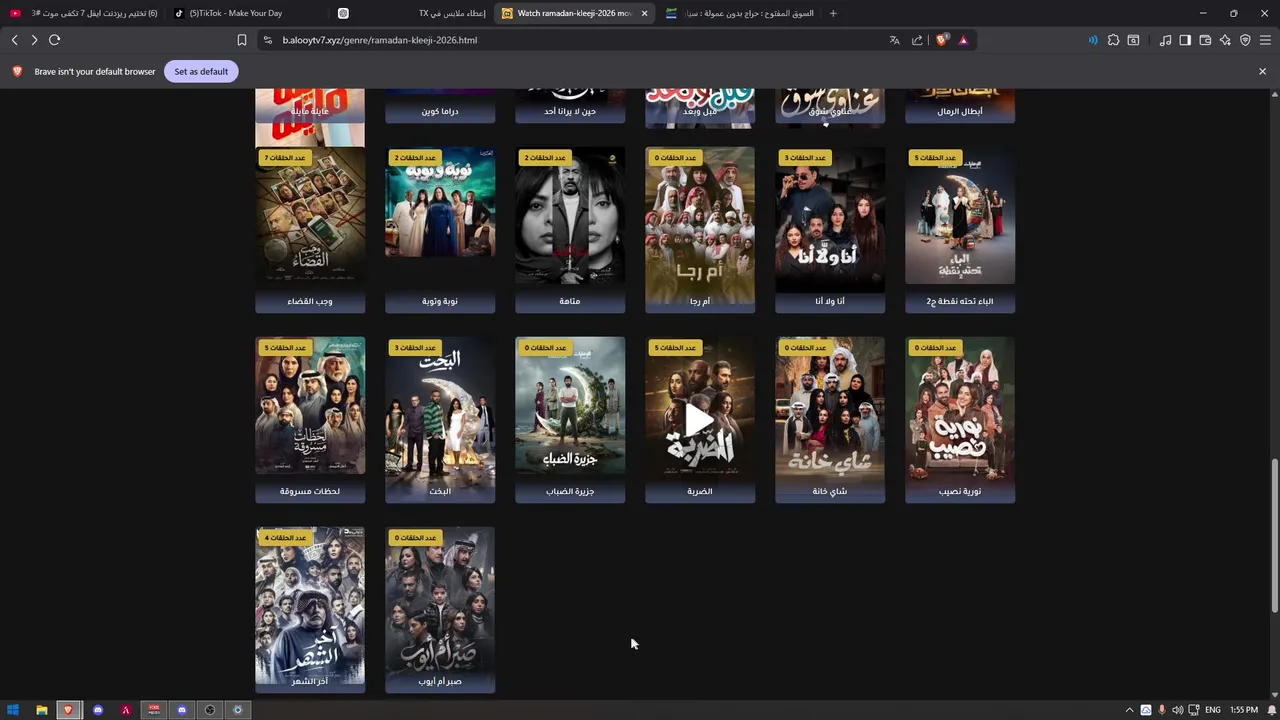Open File Explorer from the taskbar
1280x720 pixels.
[x=42, y=710]
